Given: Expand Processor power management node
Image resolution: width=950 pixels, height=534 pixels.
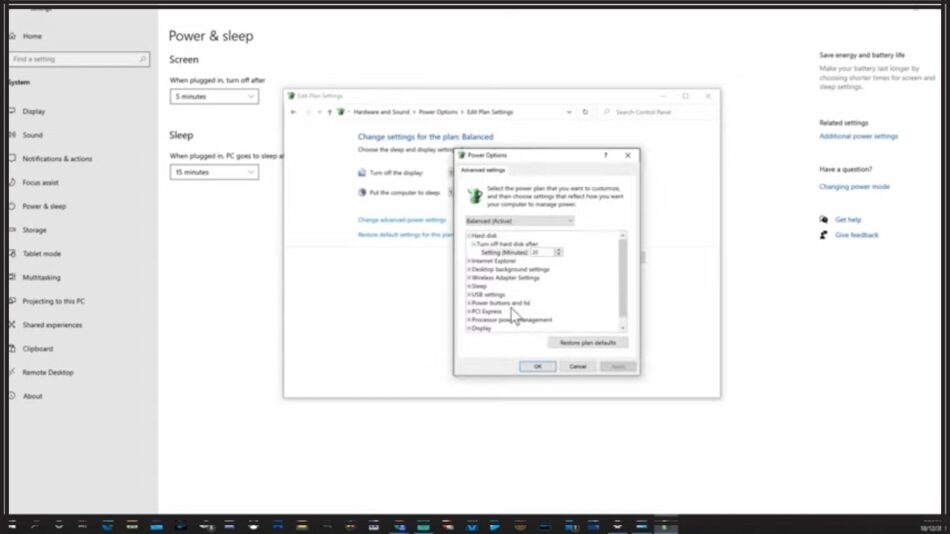Looking at the screenshot, I should tap(469, 320).
